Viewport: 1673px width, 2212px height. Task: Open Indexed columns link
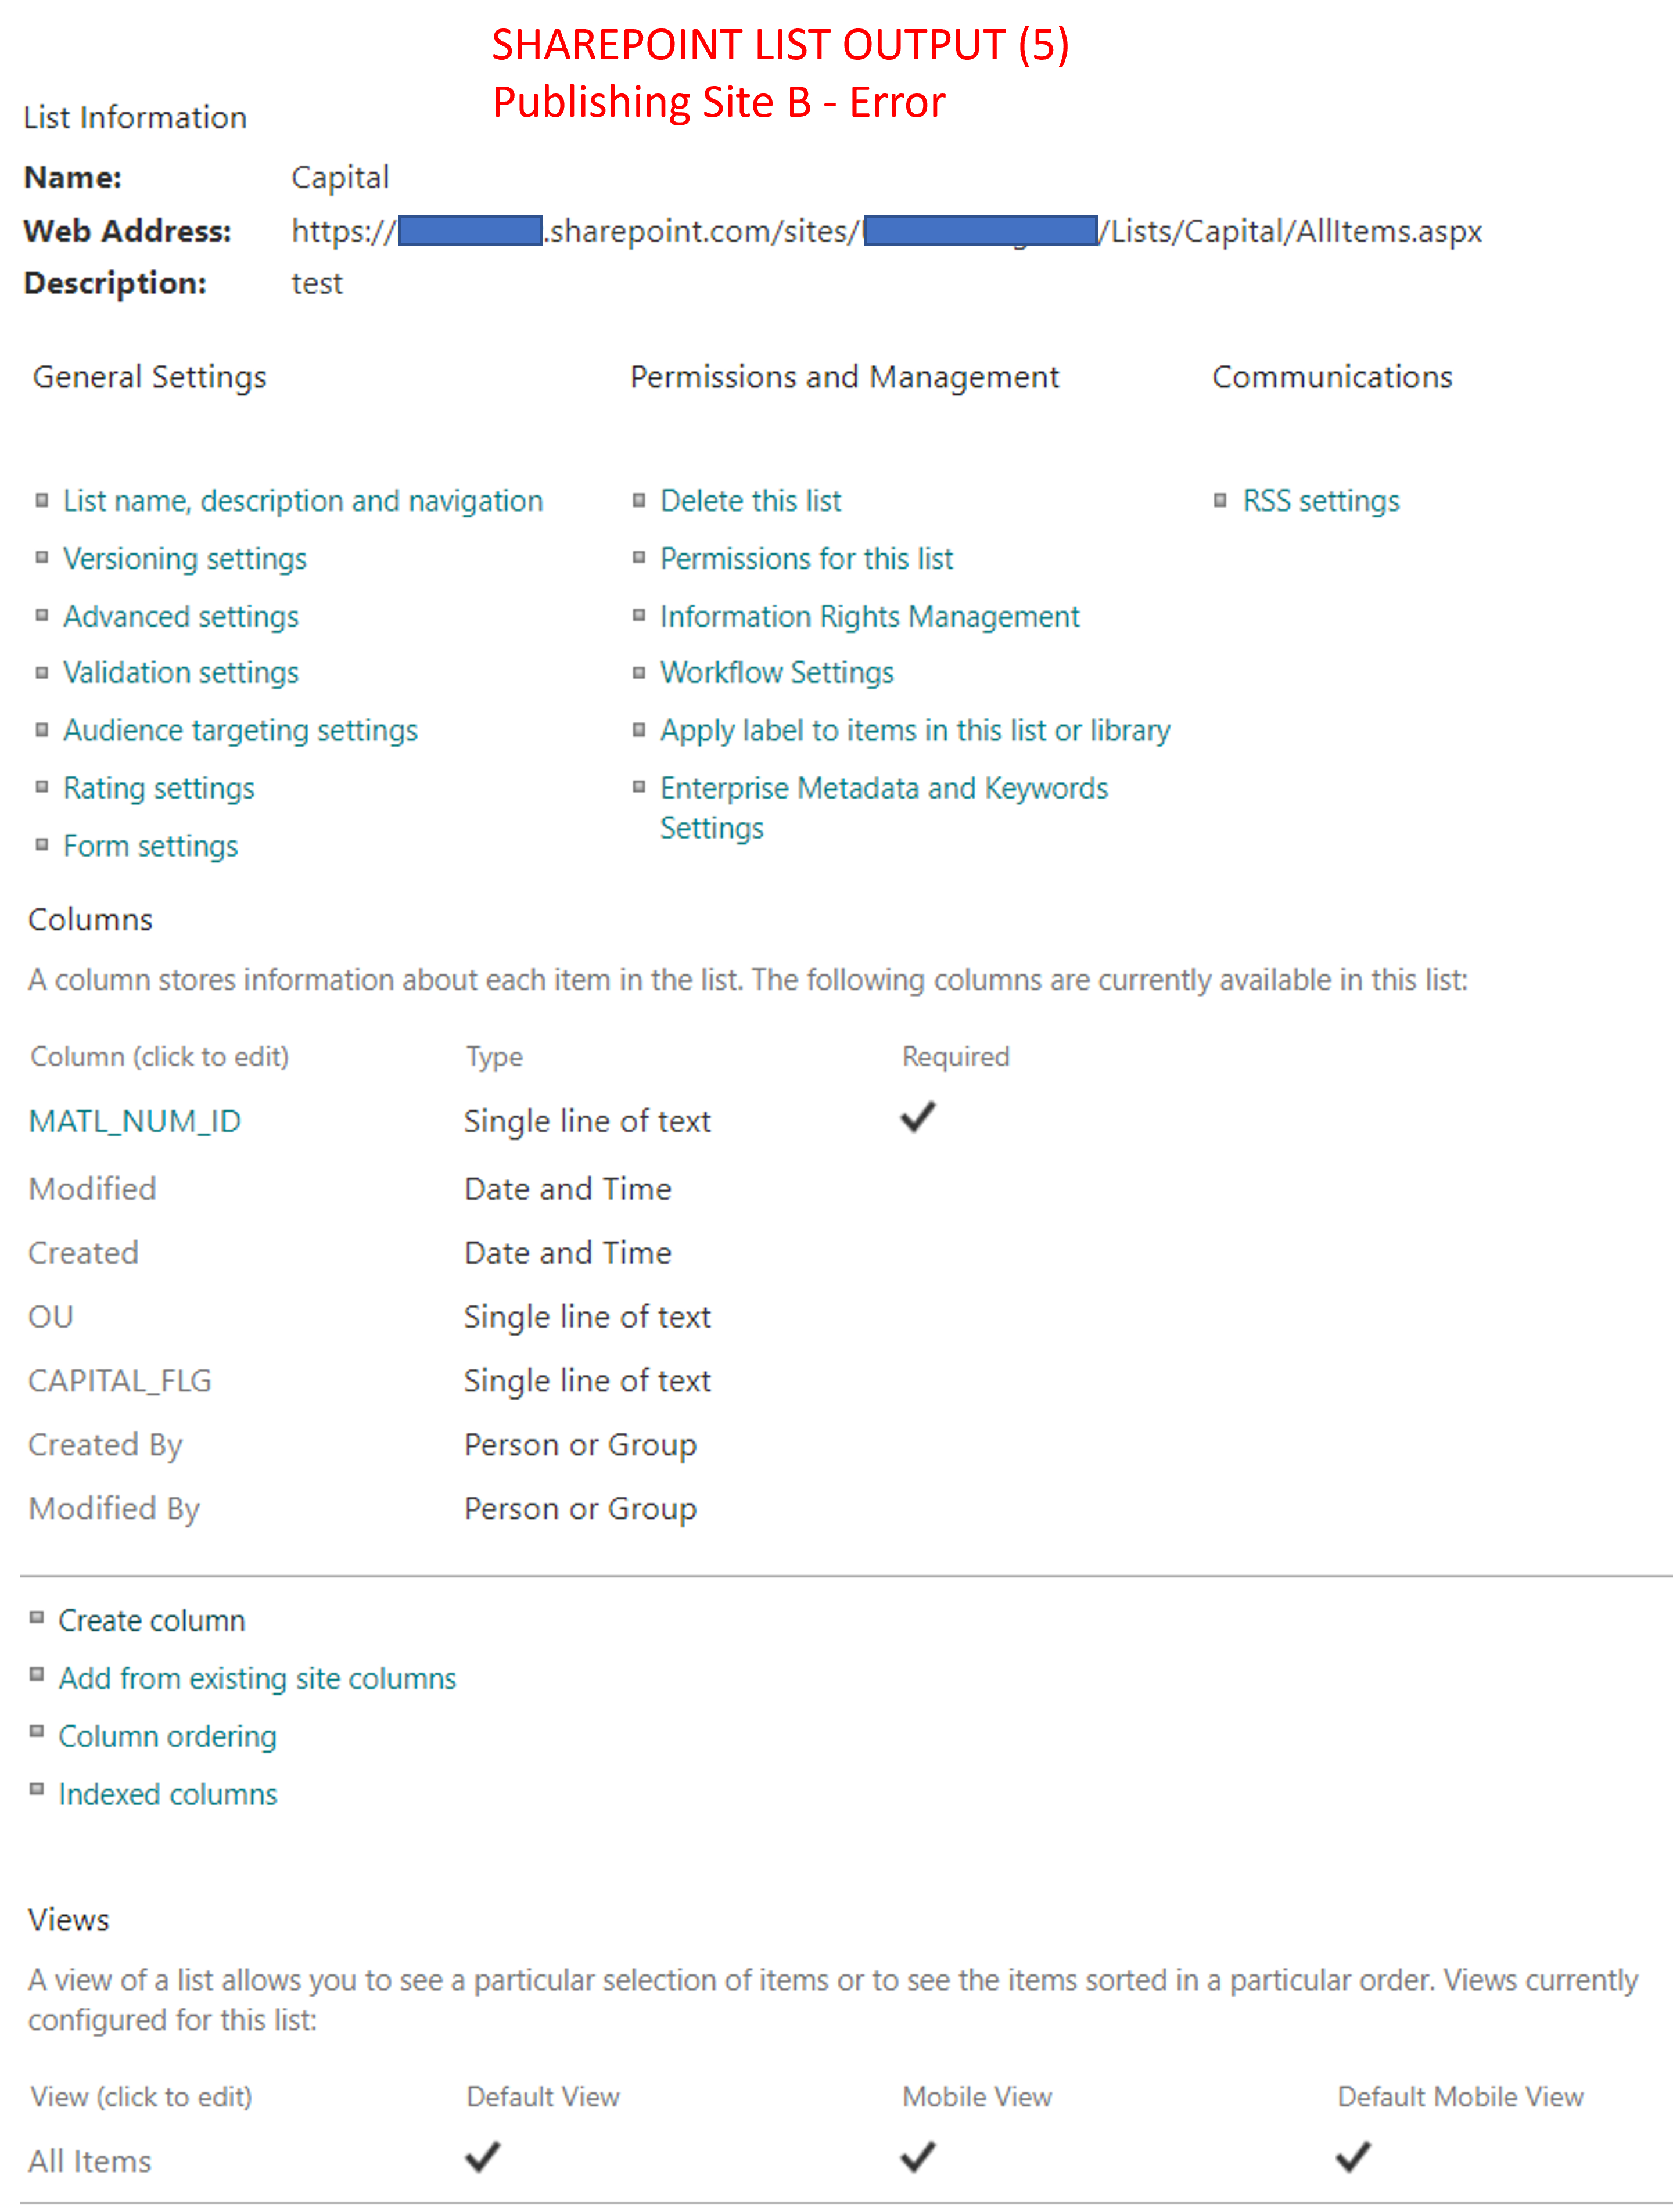point(167,1794)
